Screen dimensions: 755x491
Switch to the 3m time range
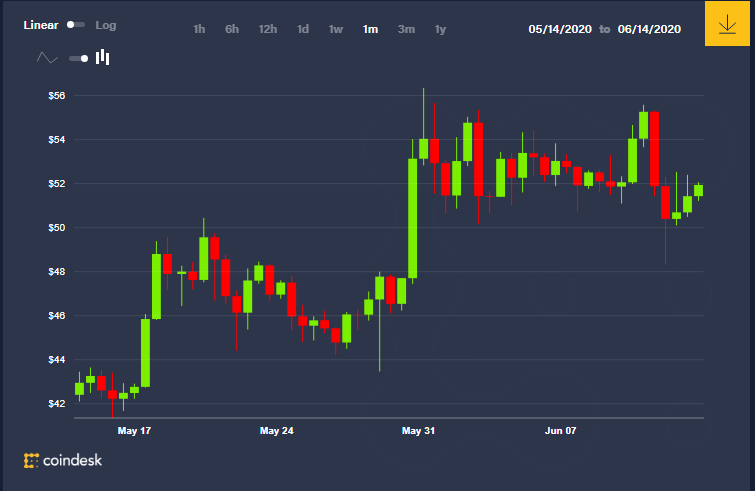pos(406,29)
